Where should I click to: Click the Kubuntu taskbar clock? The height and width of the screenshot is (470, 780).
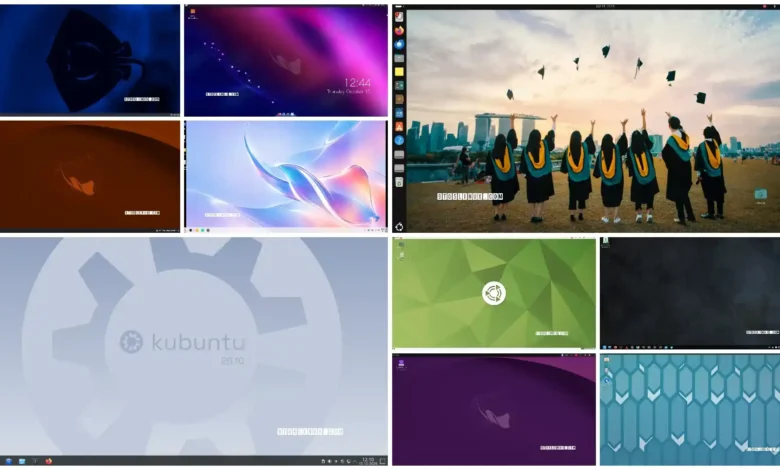point(368,461)
